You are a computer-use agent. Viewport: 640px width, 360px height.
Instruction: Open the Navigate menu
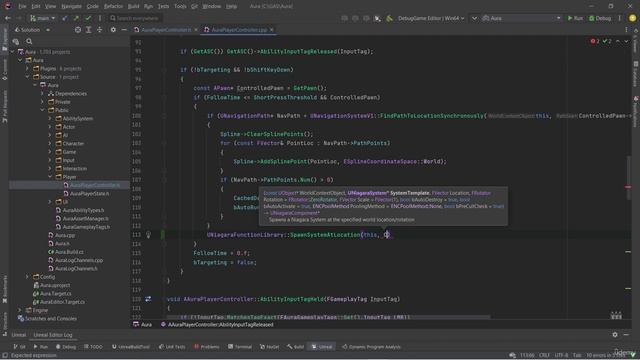pos(71,7)
